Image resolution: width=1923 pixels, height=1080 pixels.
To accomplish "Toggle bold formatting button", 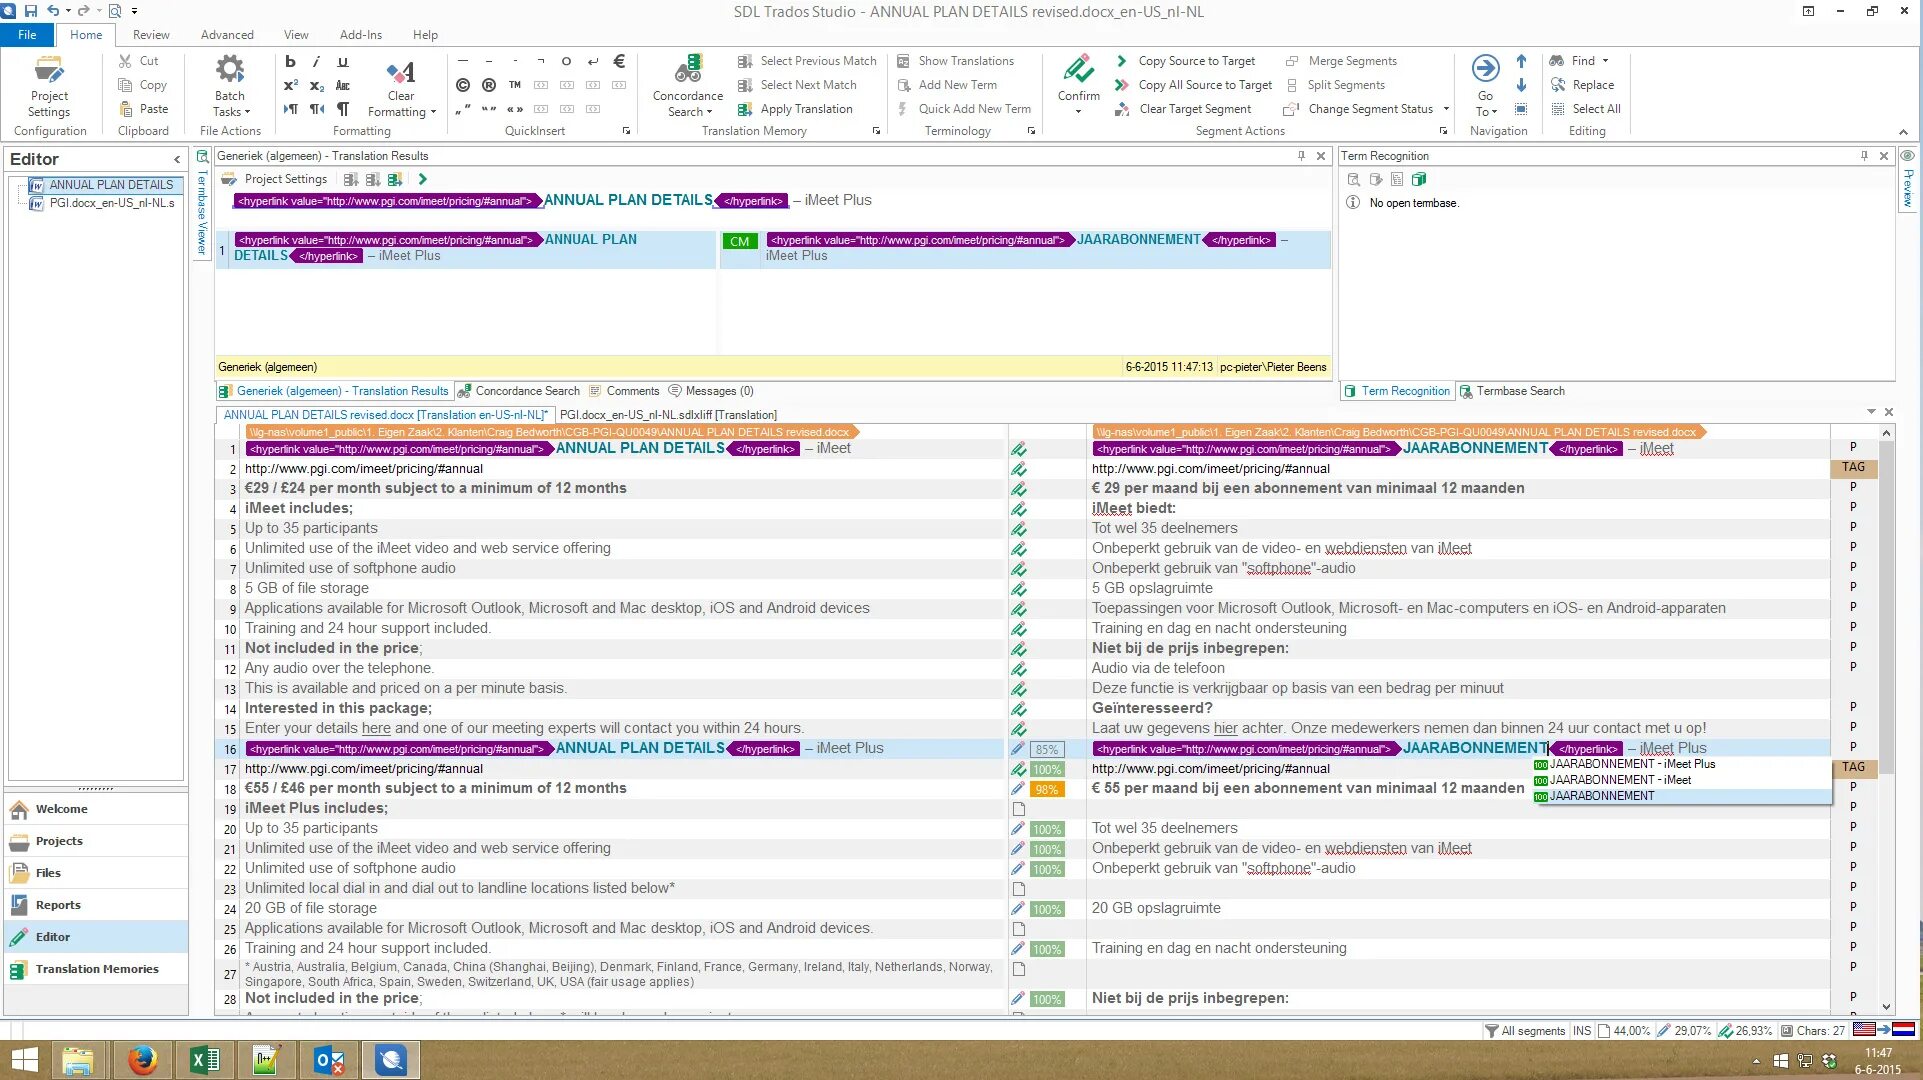I will tap(290, 61).
